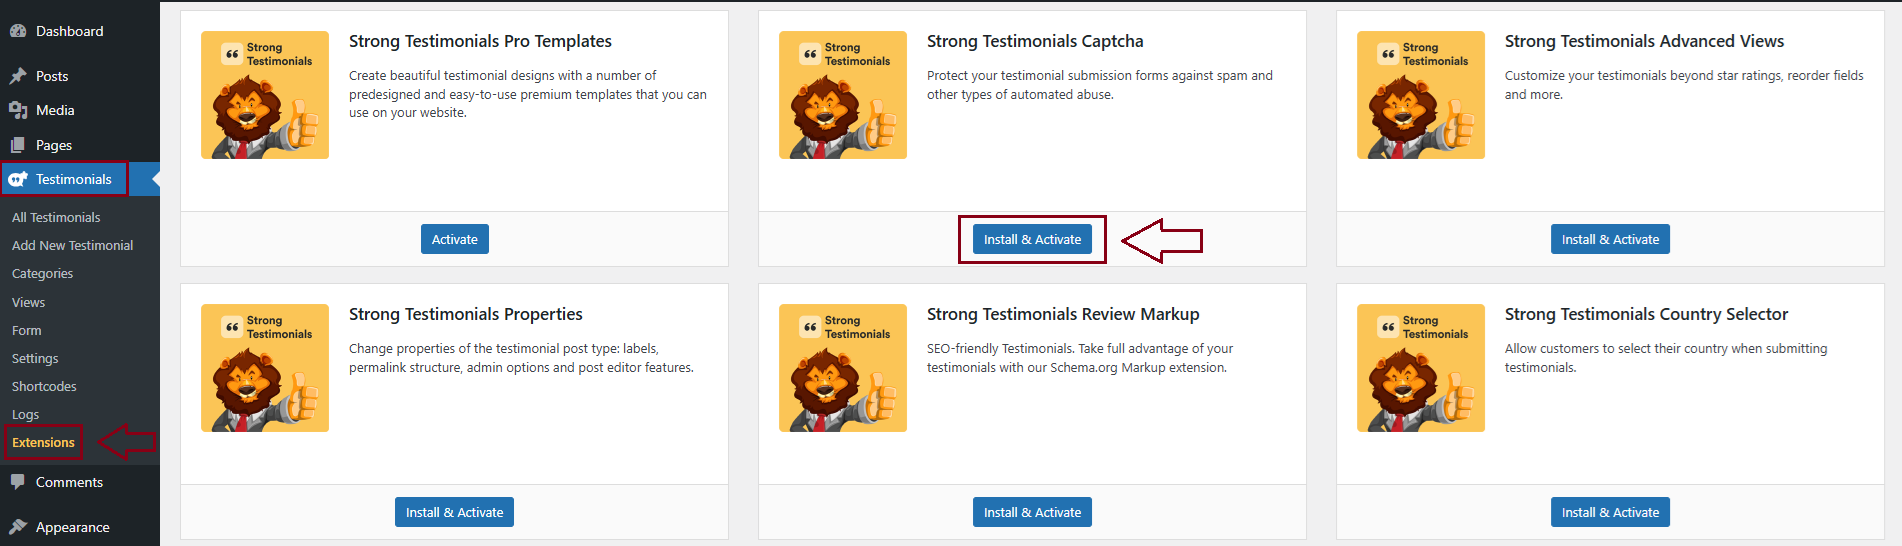
Task: Click the Pro Templates lion thumbnail
Action: [265, 95]
